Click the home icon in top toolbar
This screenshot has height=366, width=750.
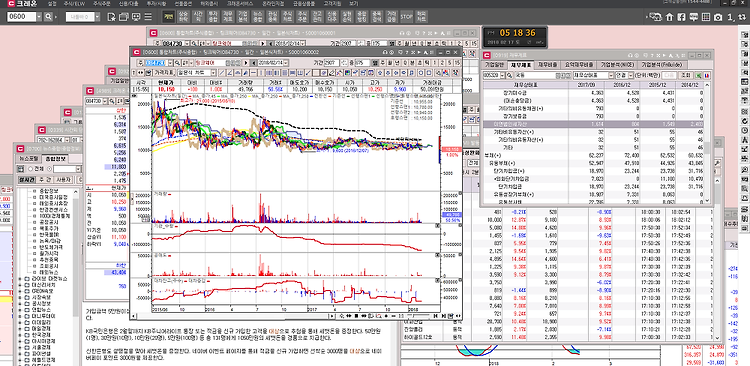(670, 17)
